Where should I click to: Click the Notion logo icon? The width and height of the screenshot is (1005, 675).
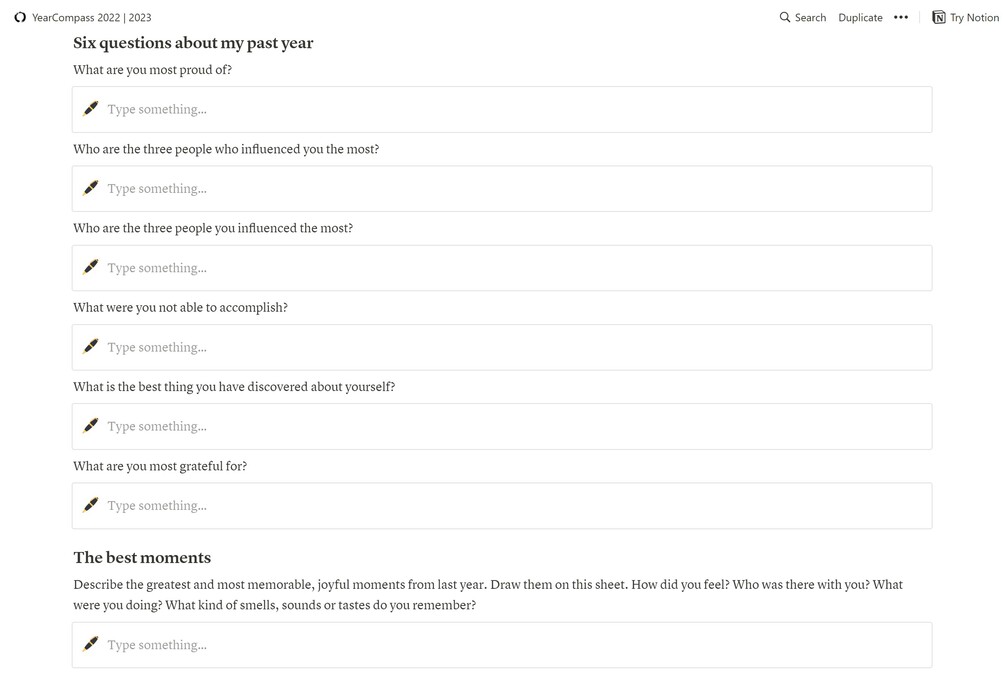939,17
